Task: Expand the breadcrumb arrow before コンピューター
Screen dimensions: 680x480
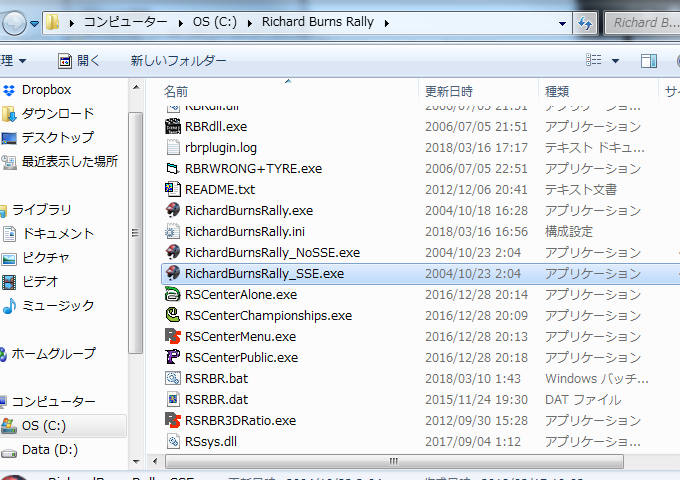Action: click(x=72, y=23)
